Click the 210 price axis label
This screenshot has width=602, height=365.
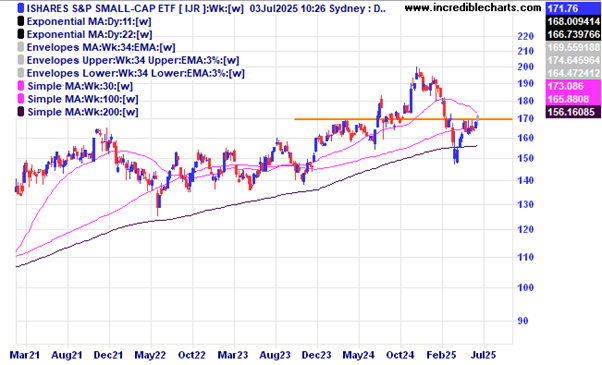[526, 51]
